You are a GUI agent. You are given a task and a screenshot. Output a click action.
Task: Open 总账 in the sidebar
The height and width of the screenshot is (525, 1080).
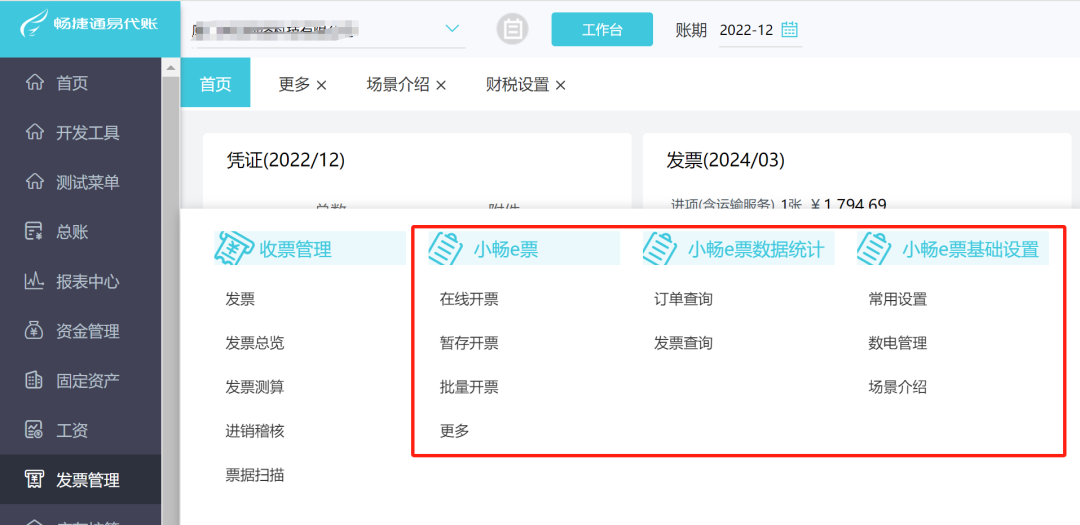click(81, 231)
